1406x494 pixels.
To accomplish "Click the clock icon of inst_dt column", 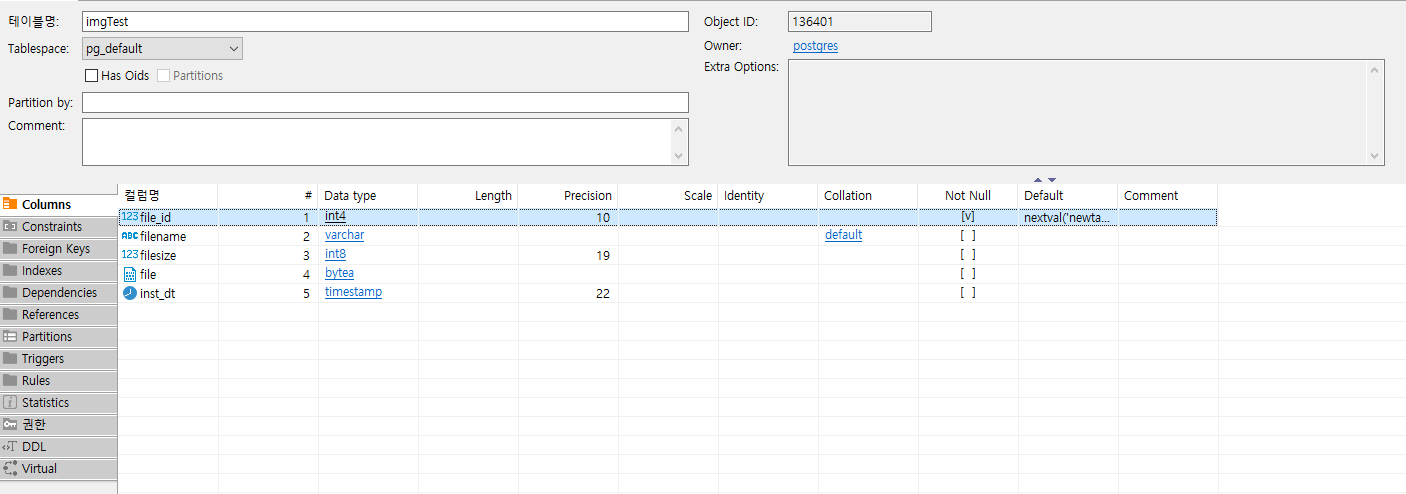I will [130, 293].
